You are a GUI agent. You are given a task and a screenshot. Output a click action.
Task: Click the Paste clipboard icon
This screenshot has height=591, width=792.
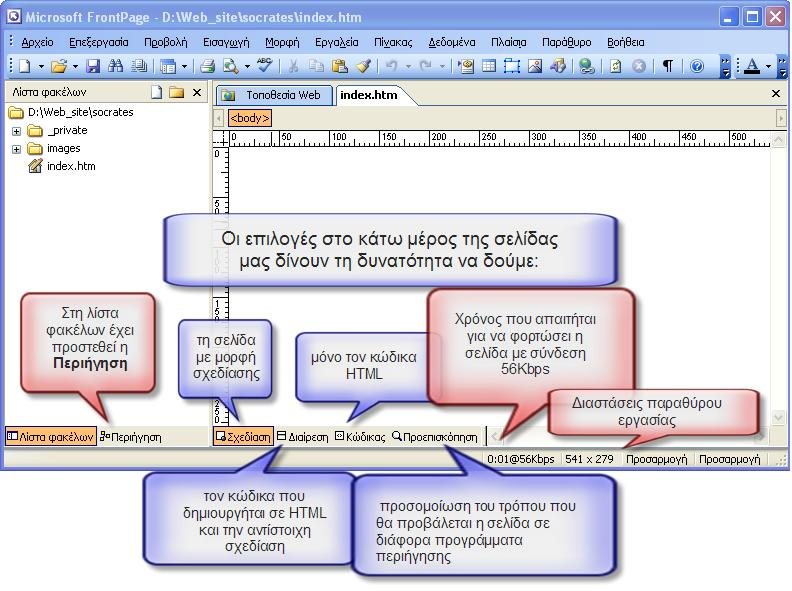point(339,66)
